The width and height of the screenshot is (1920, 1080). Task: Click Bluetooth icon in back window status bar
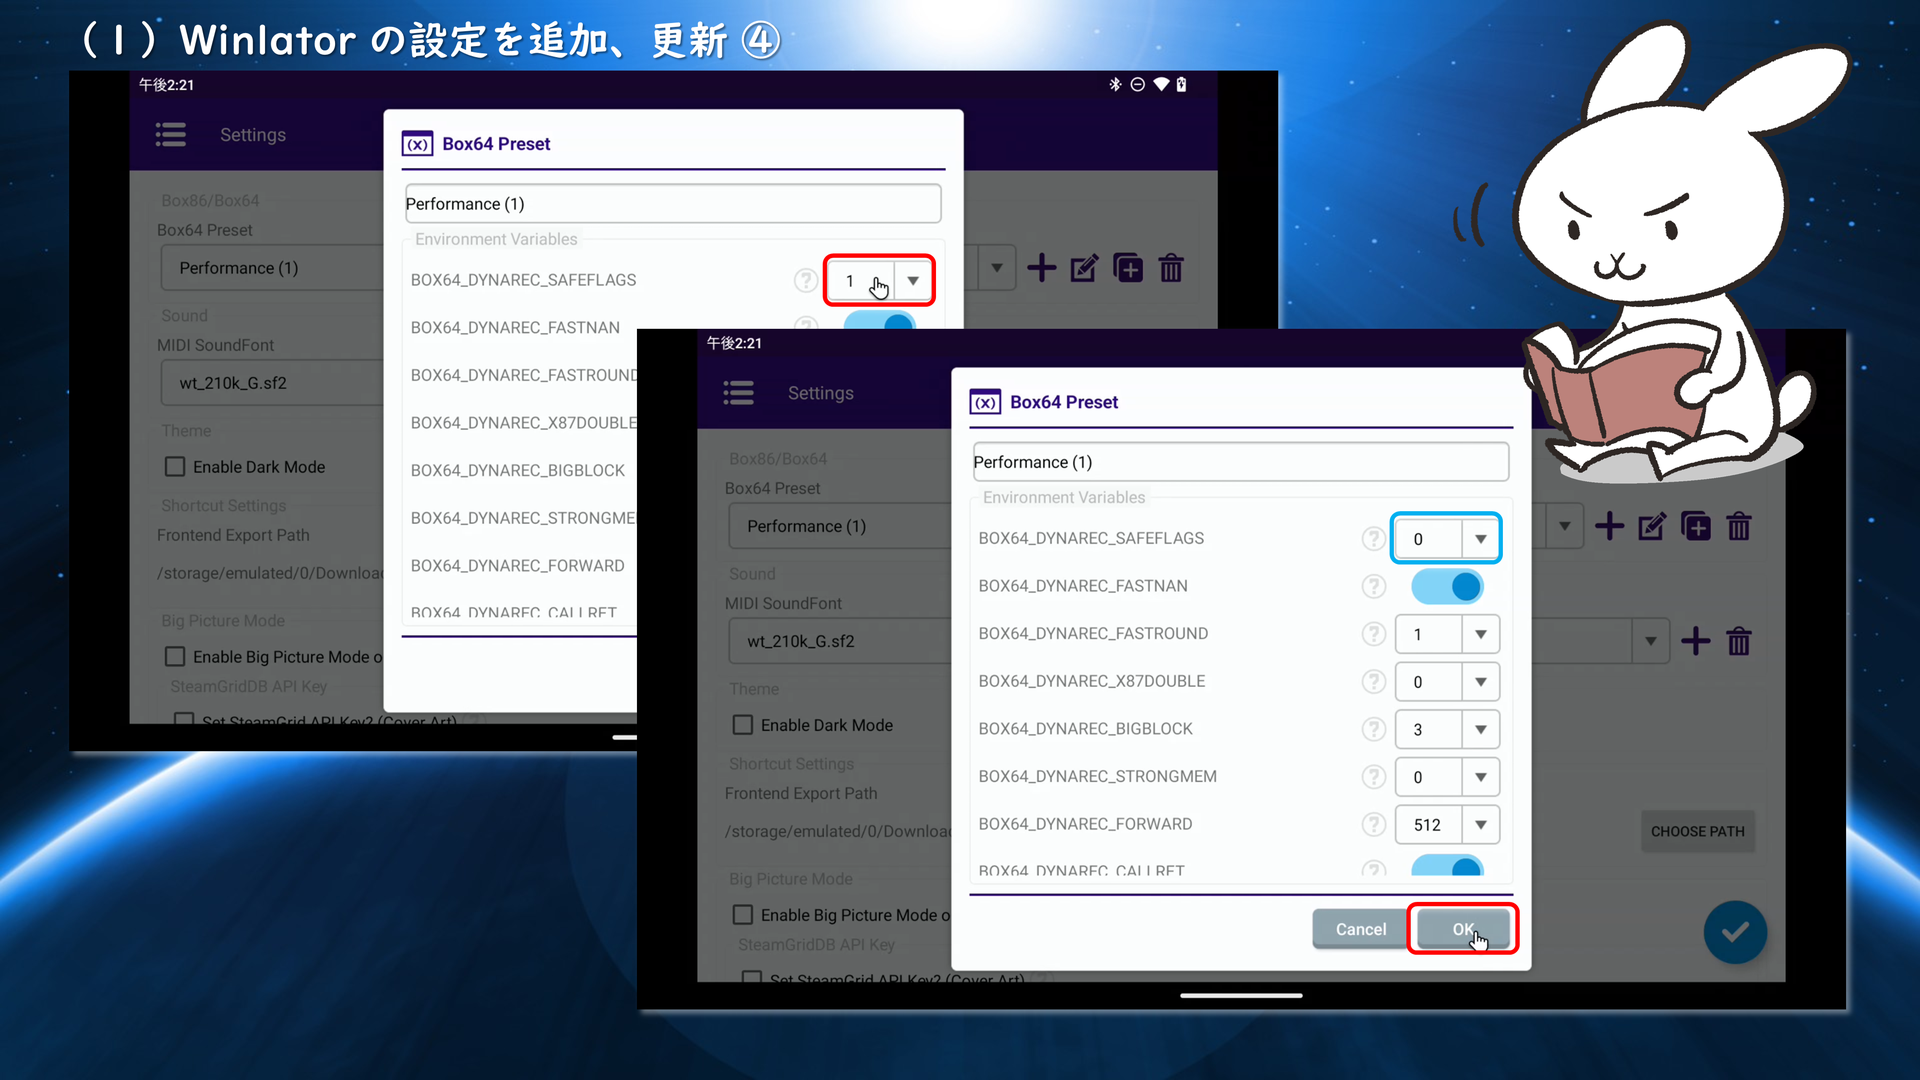pyautogui.click(x=1115, y=85)
